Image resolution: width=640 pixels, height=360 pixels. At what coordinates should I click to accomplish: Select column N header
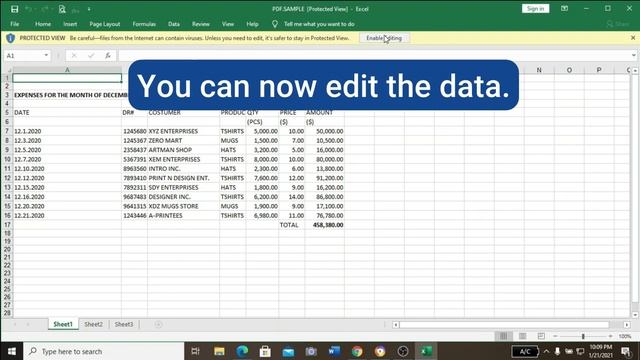539,70
